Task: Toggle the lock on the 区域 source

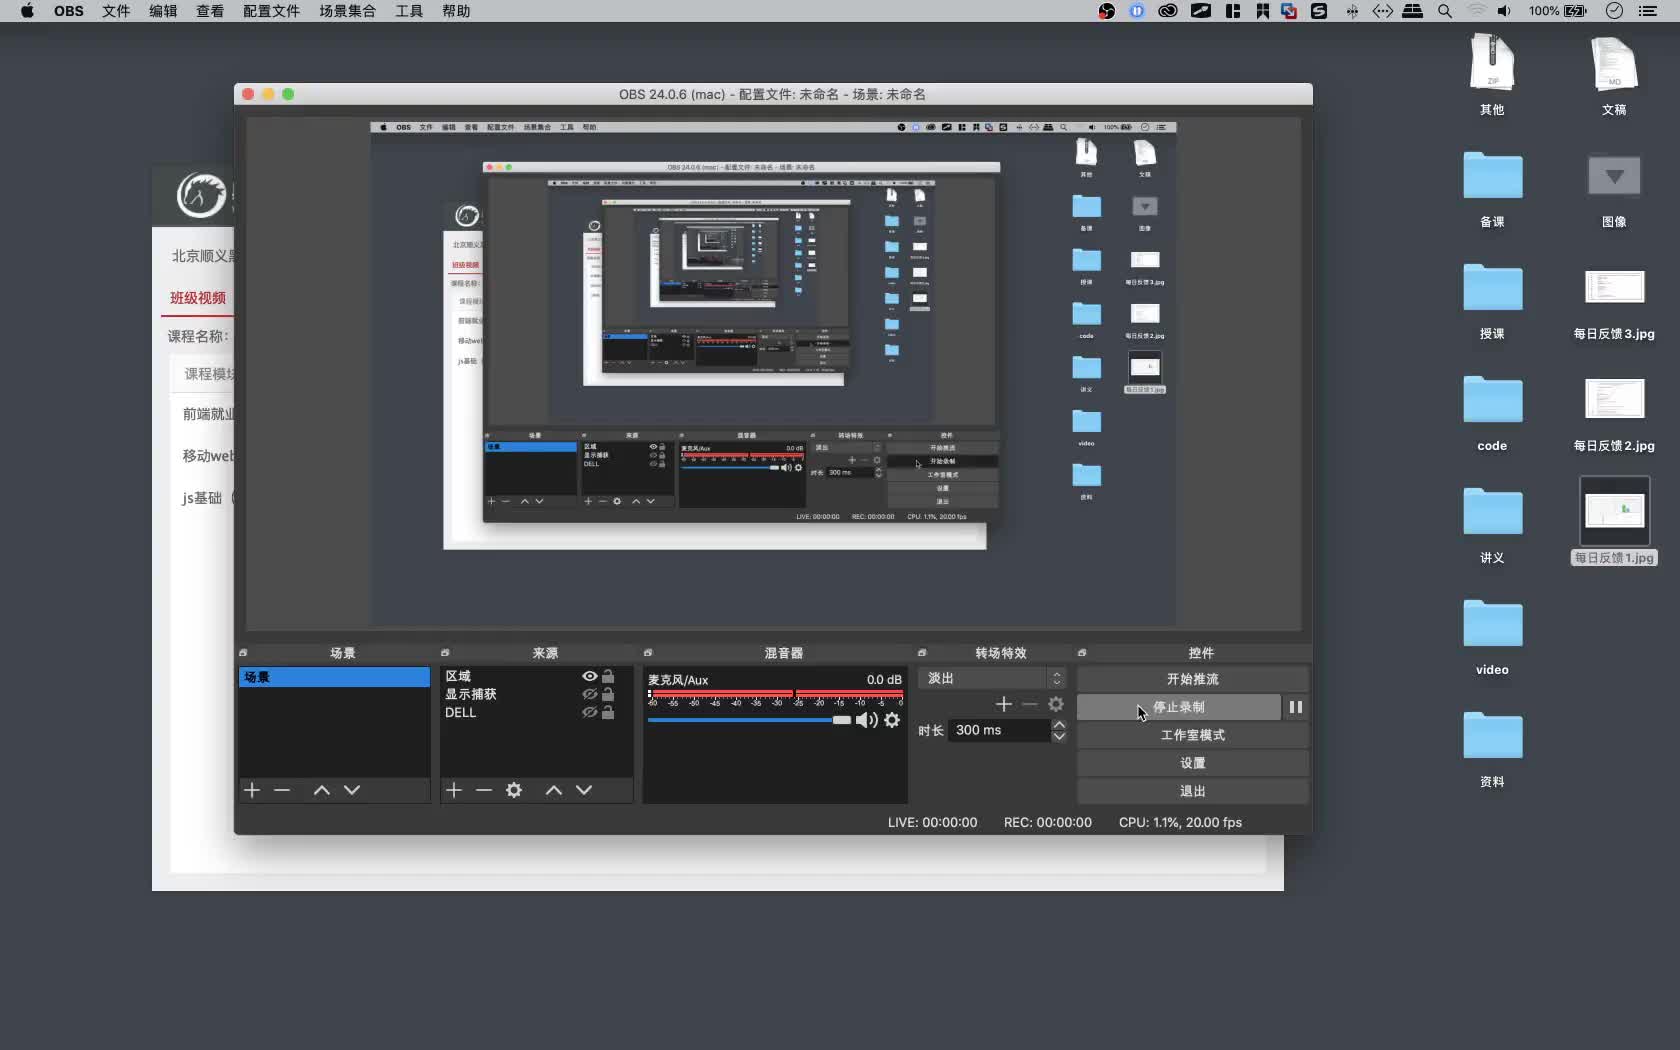Action: [x=608, y=676]
